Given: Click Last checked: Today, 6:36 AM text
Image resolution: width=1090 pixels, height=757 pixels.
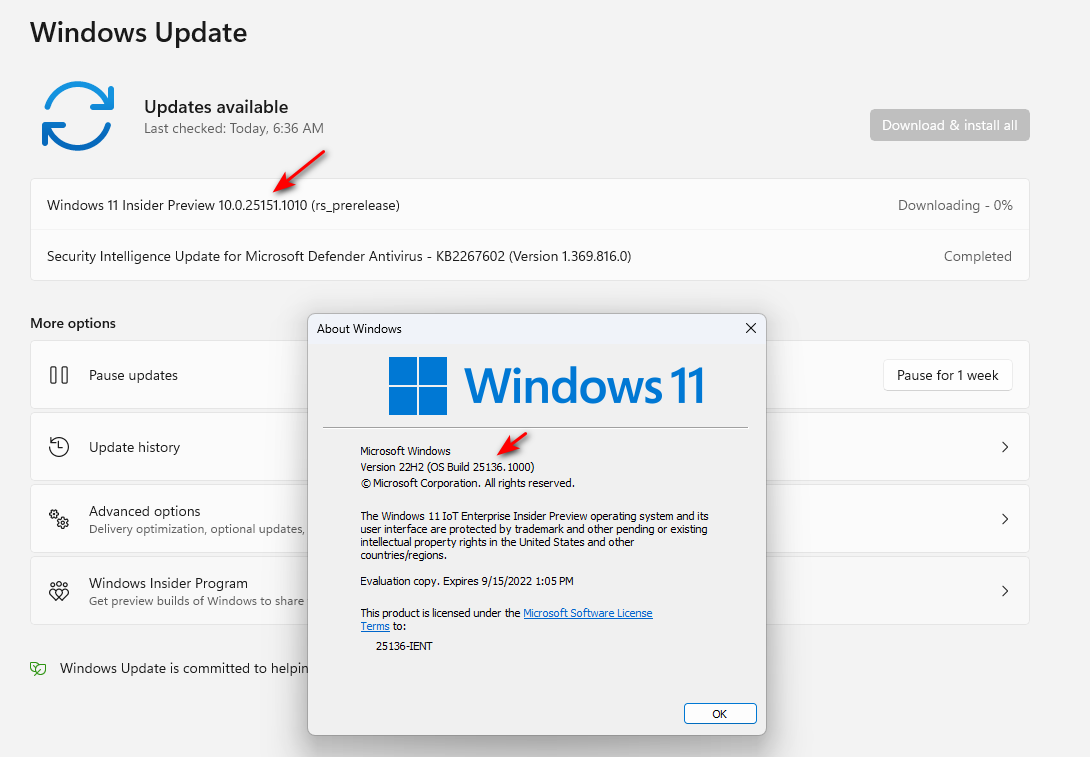Looking at the screenshot, I should click(234, 129).
